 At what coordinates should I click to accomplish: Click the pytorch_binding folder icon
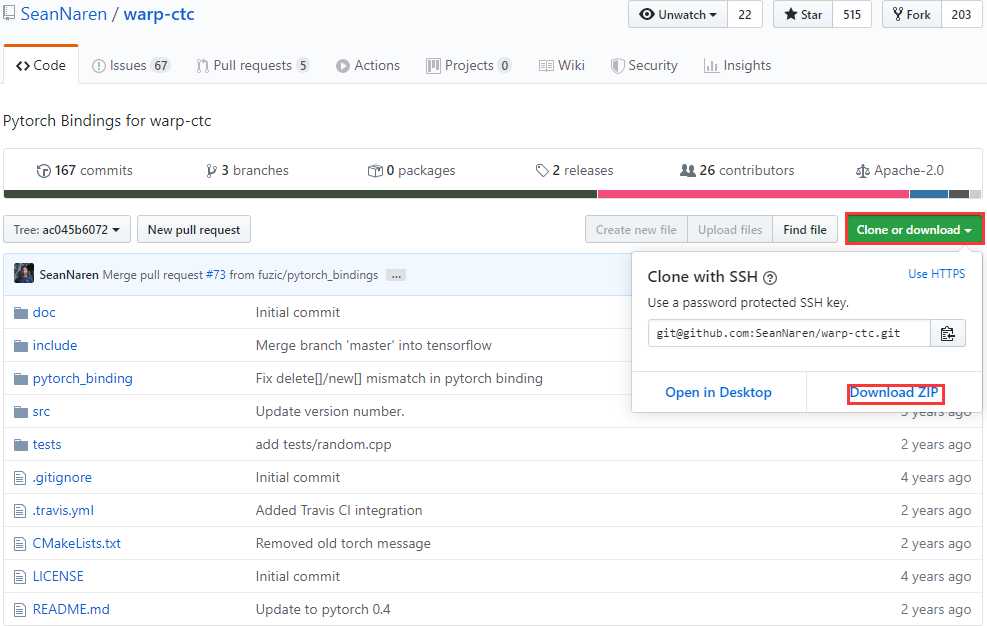21,378
